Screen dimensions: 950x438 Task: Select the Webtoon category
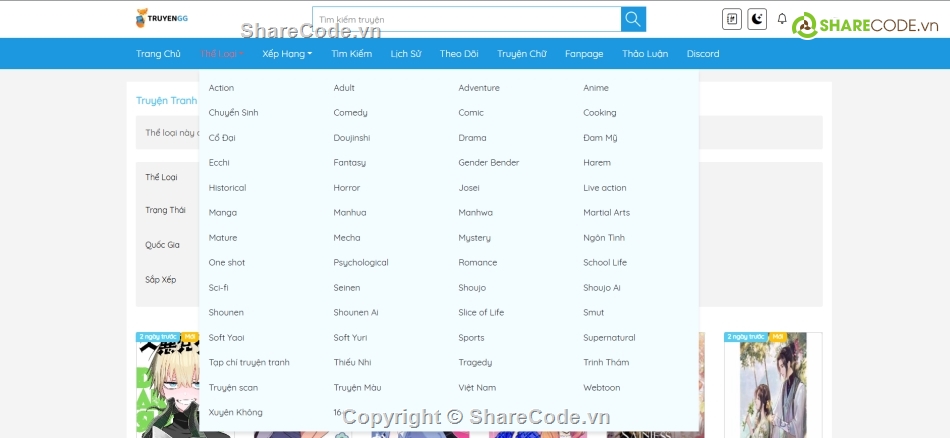(601, 388)
